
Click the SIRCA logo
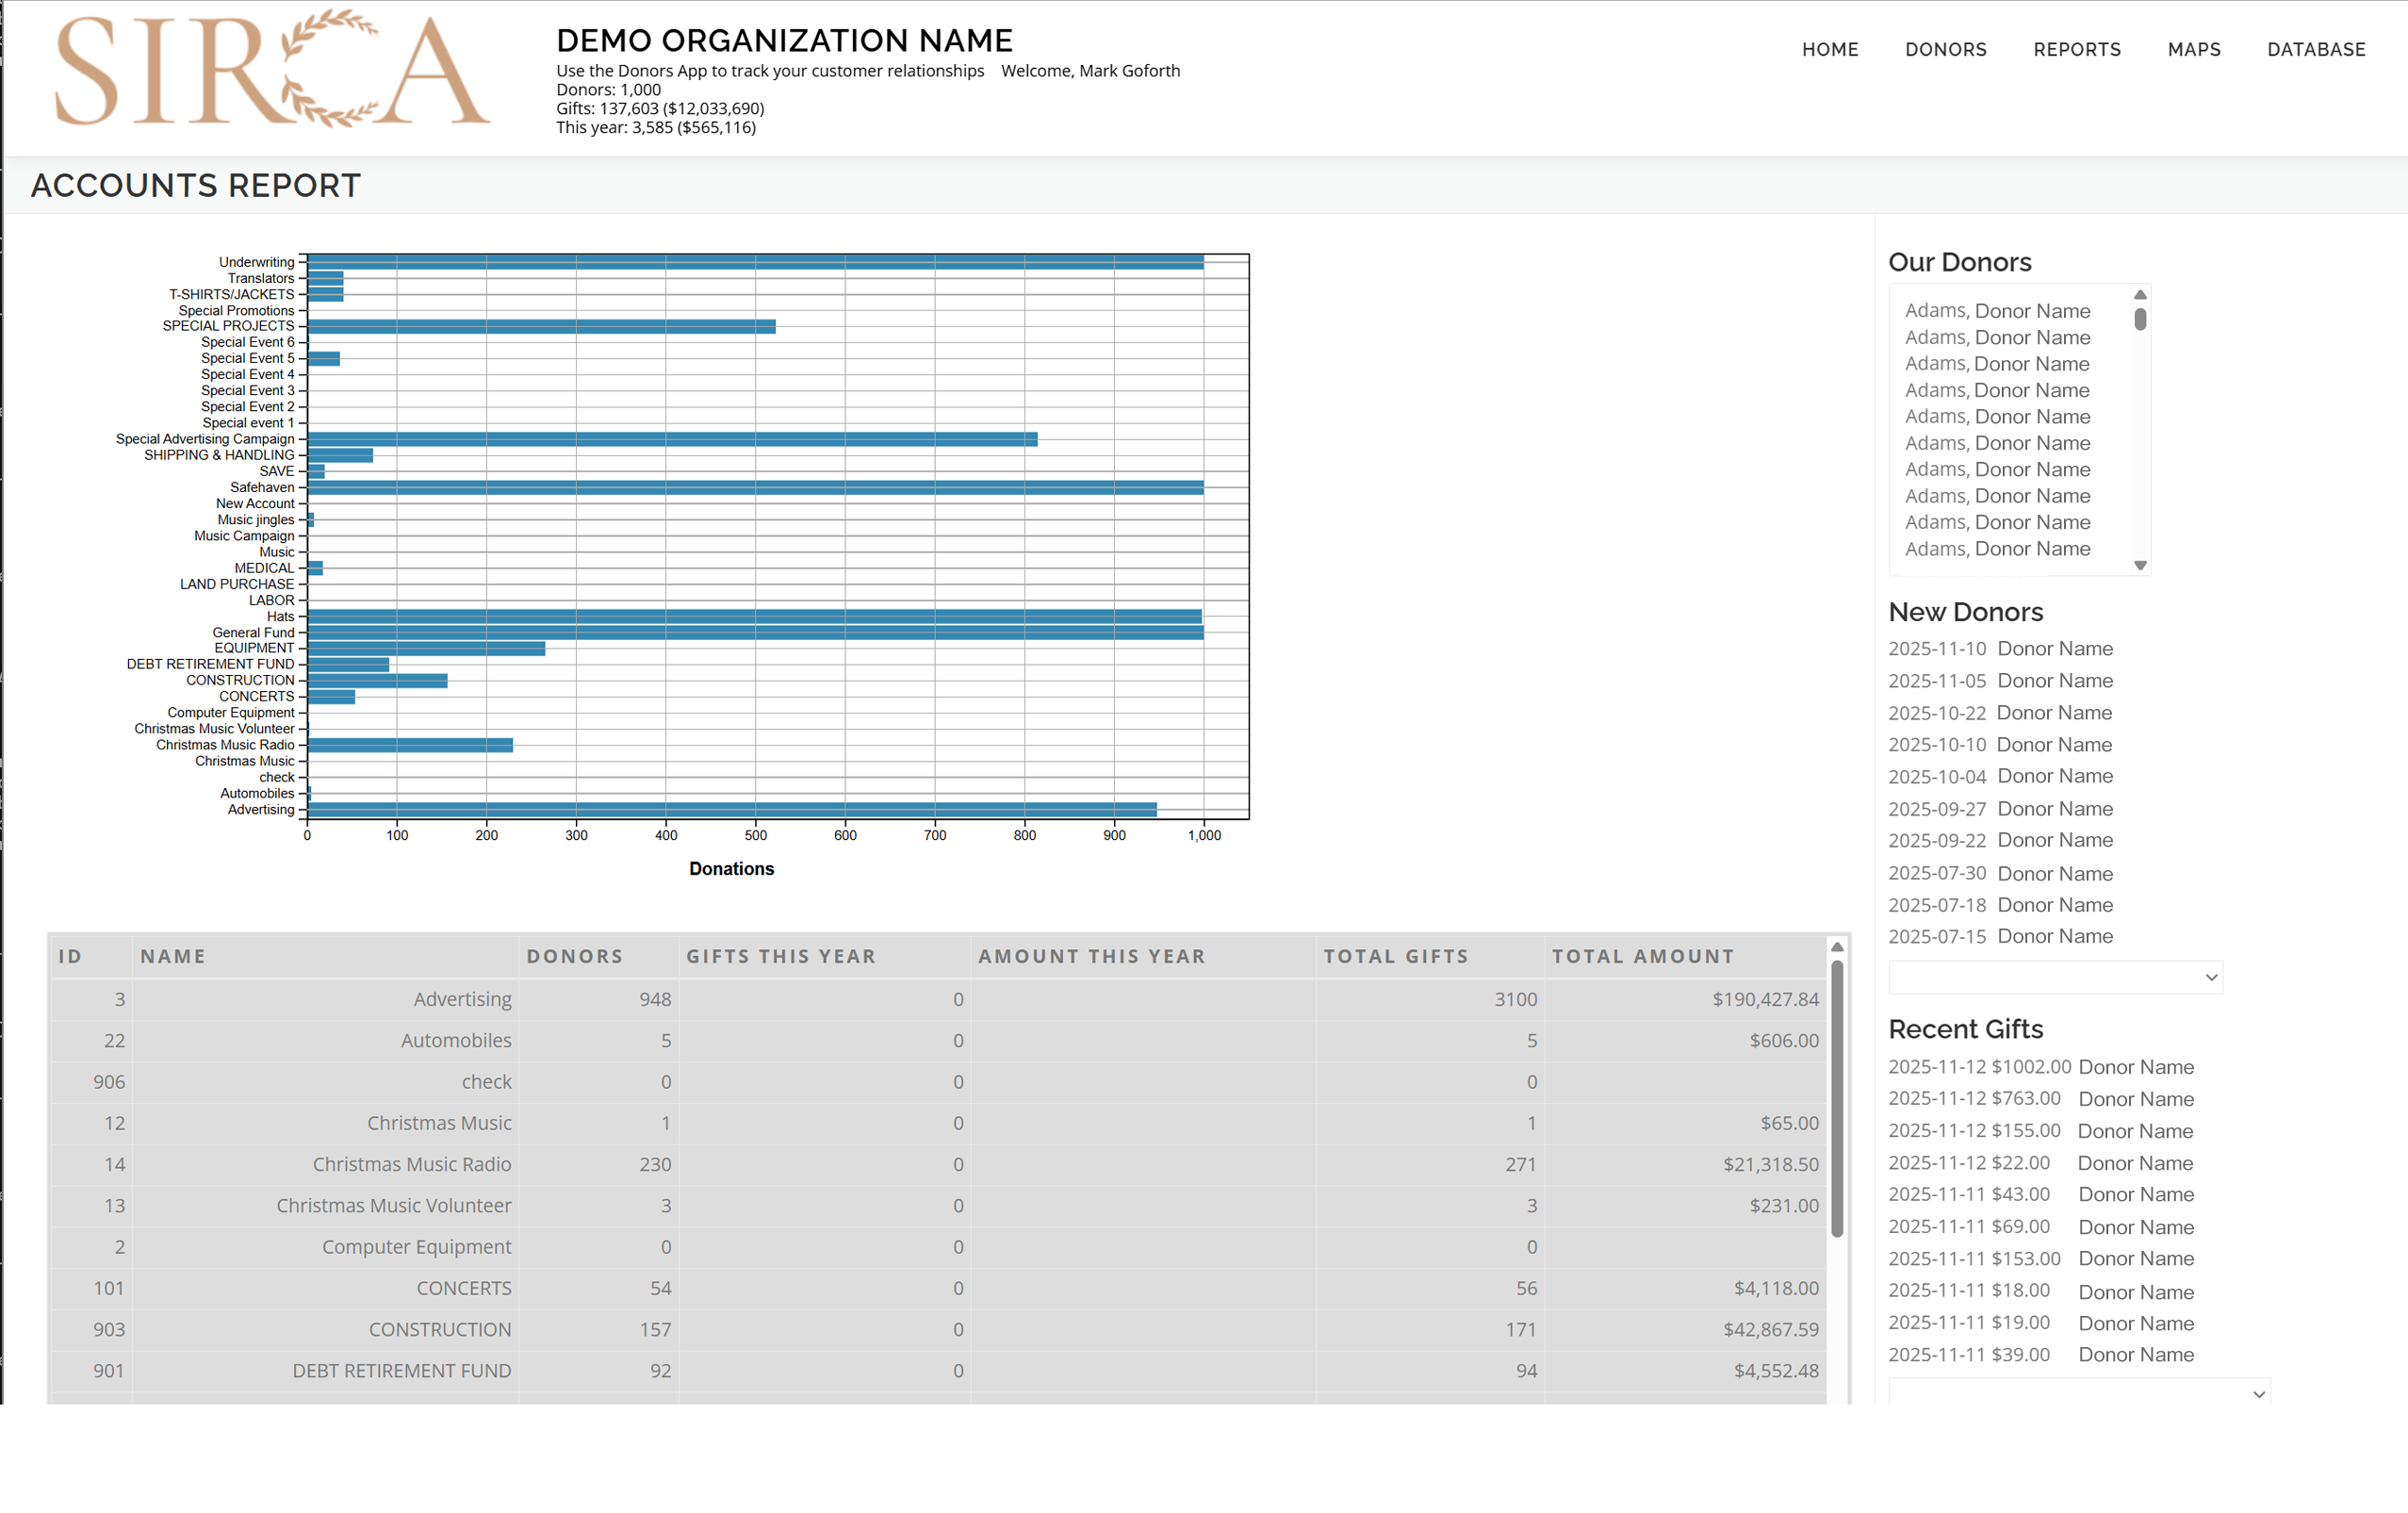[x=272, y=70]
